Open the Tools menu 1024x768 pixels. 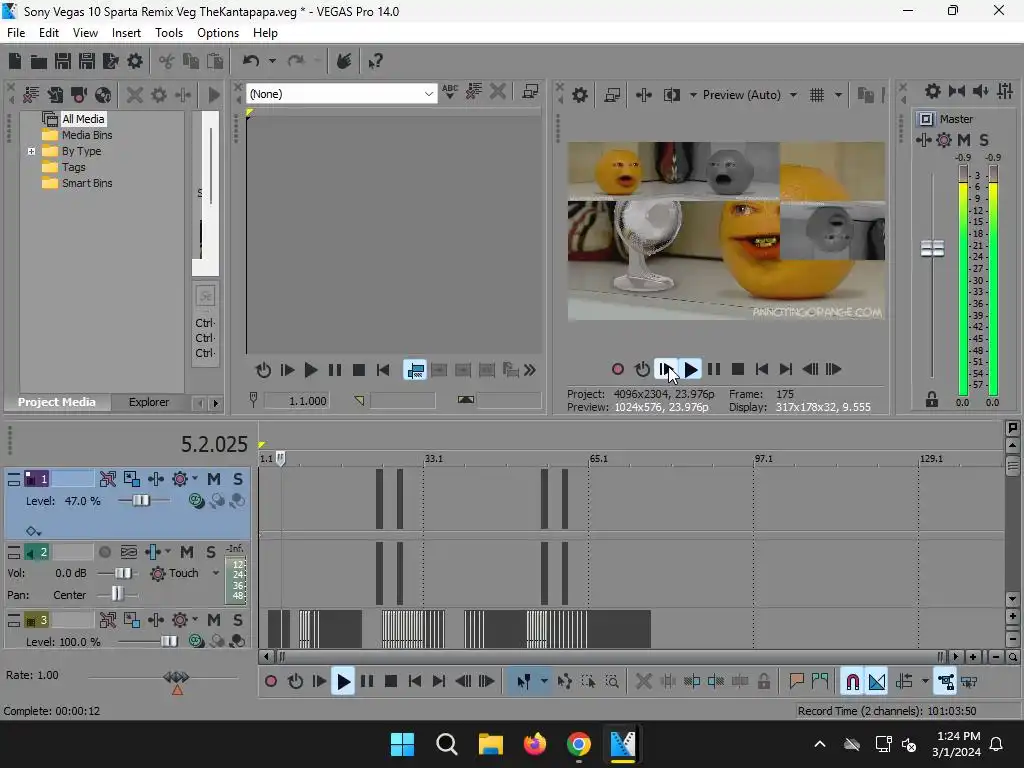point(168,33)
